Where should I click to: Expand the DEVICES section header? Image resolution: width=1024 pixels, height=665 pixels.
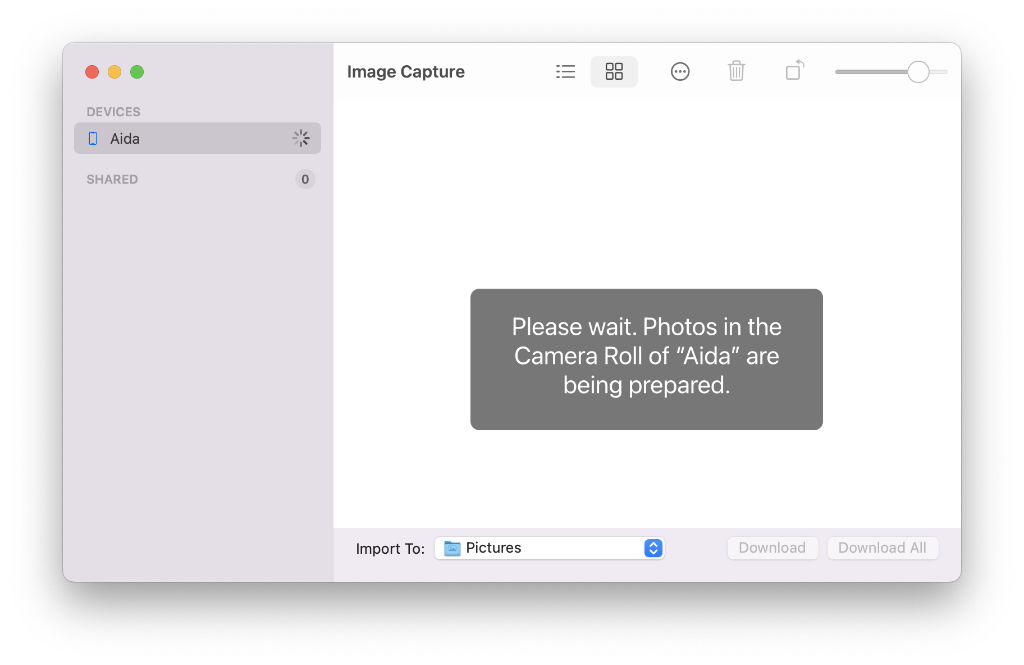113,112
